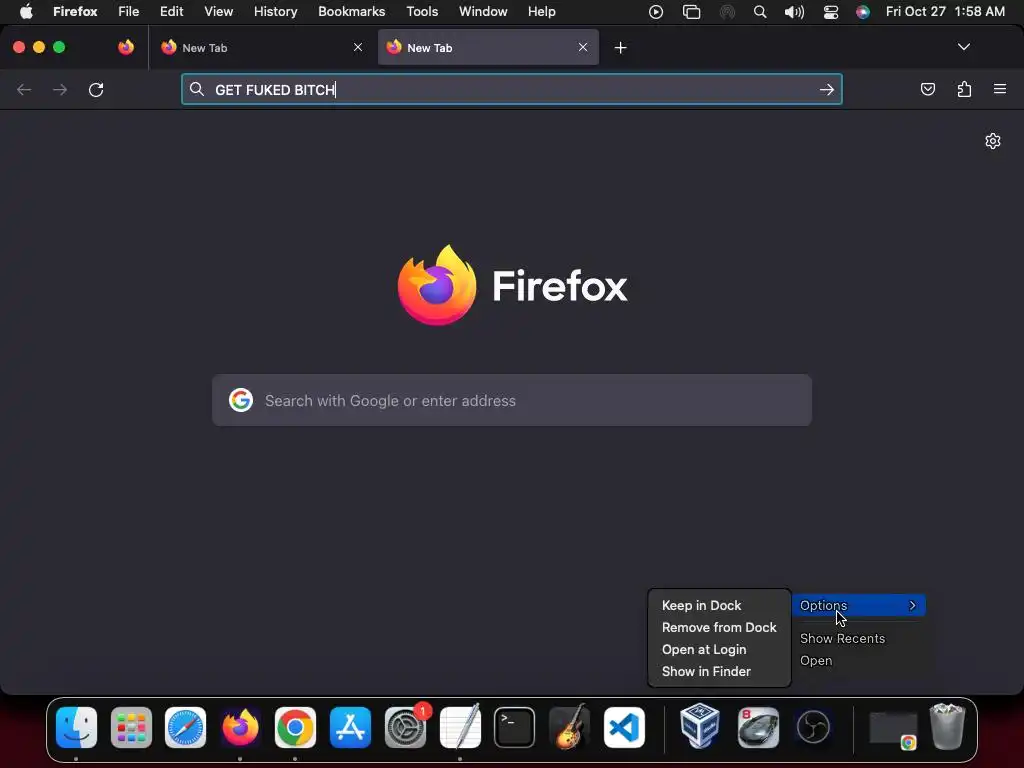Click the pinned Firefox tab icon
Screen dimensions: 1024x768
(x=126, y=47)
